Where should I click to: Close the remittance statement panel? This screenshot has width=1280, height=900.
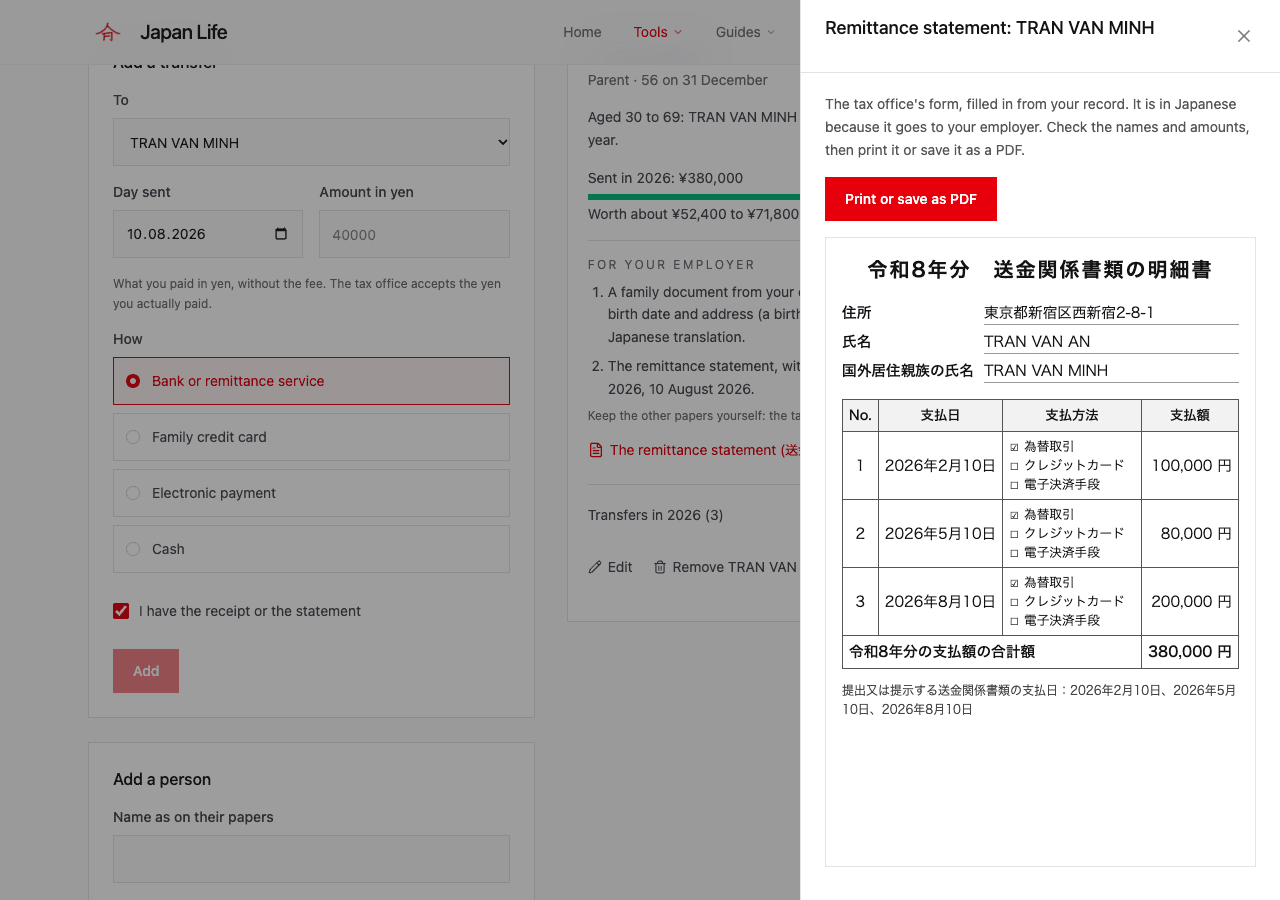(x=1243, y=36)
